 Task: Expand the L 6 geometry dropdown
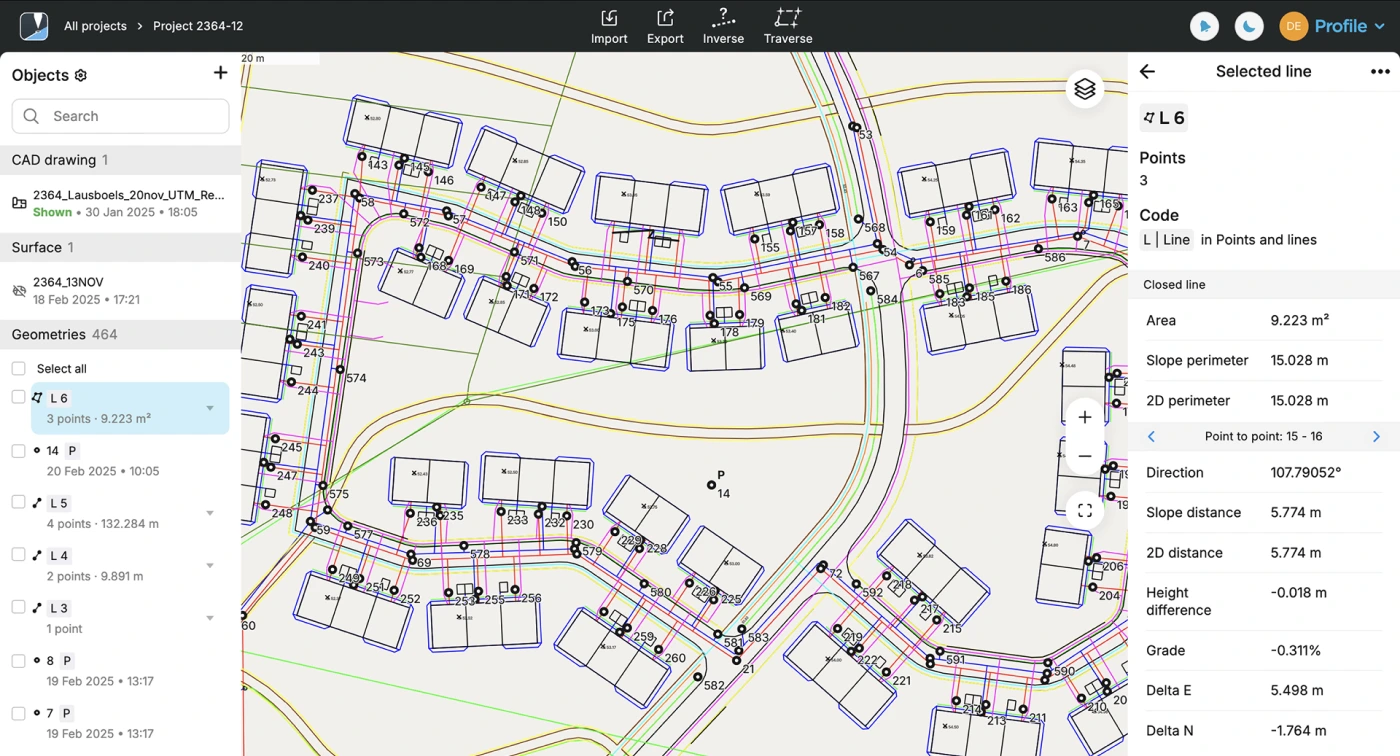209,408
